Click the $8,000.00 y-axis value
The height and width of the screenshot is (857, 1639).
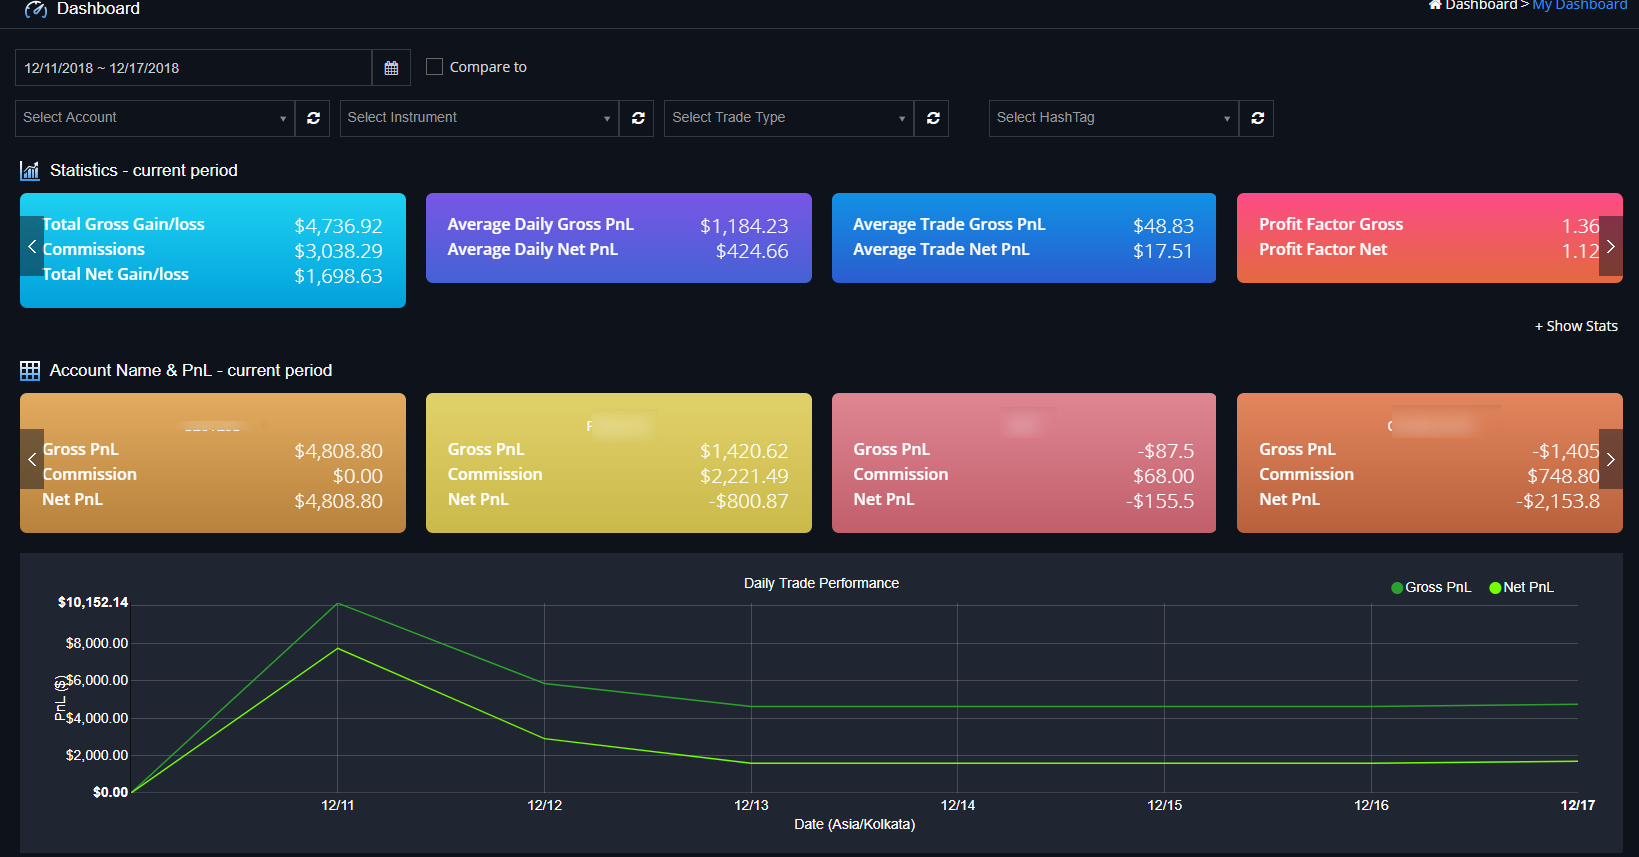tap(97, 643)
